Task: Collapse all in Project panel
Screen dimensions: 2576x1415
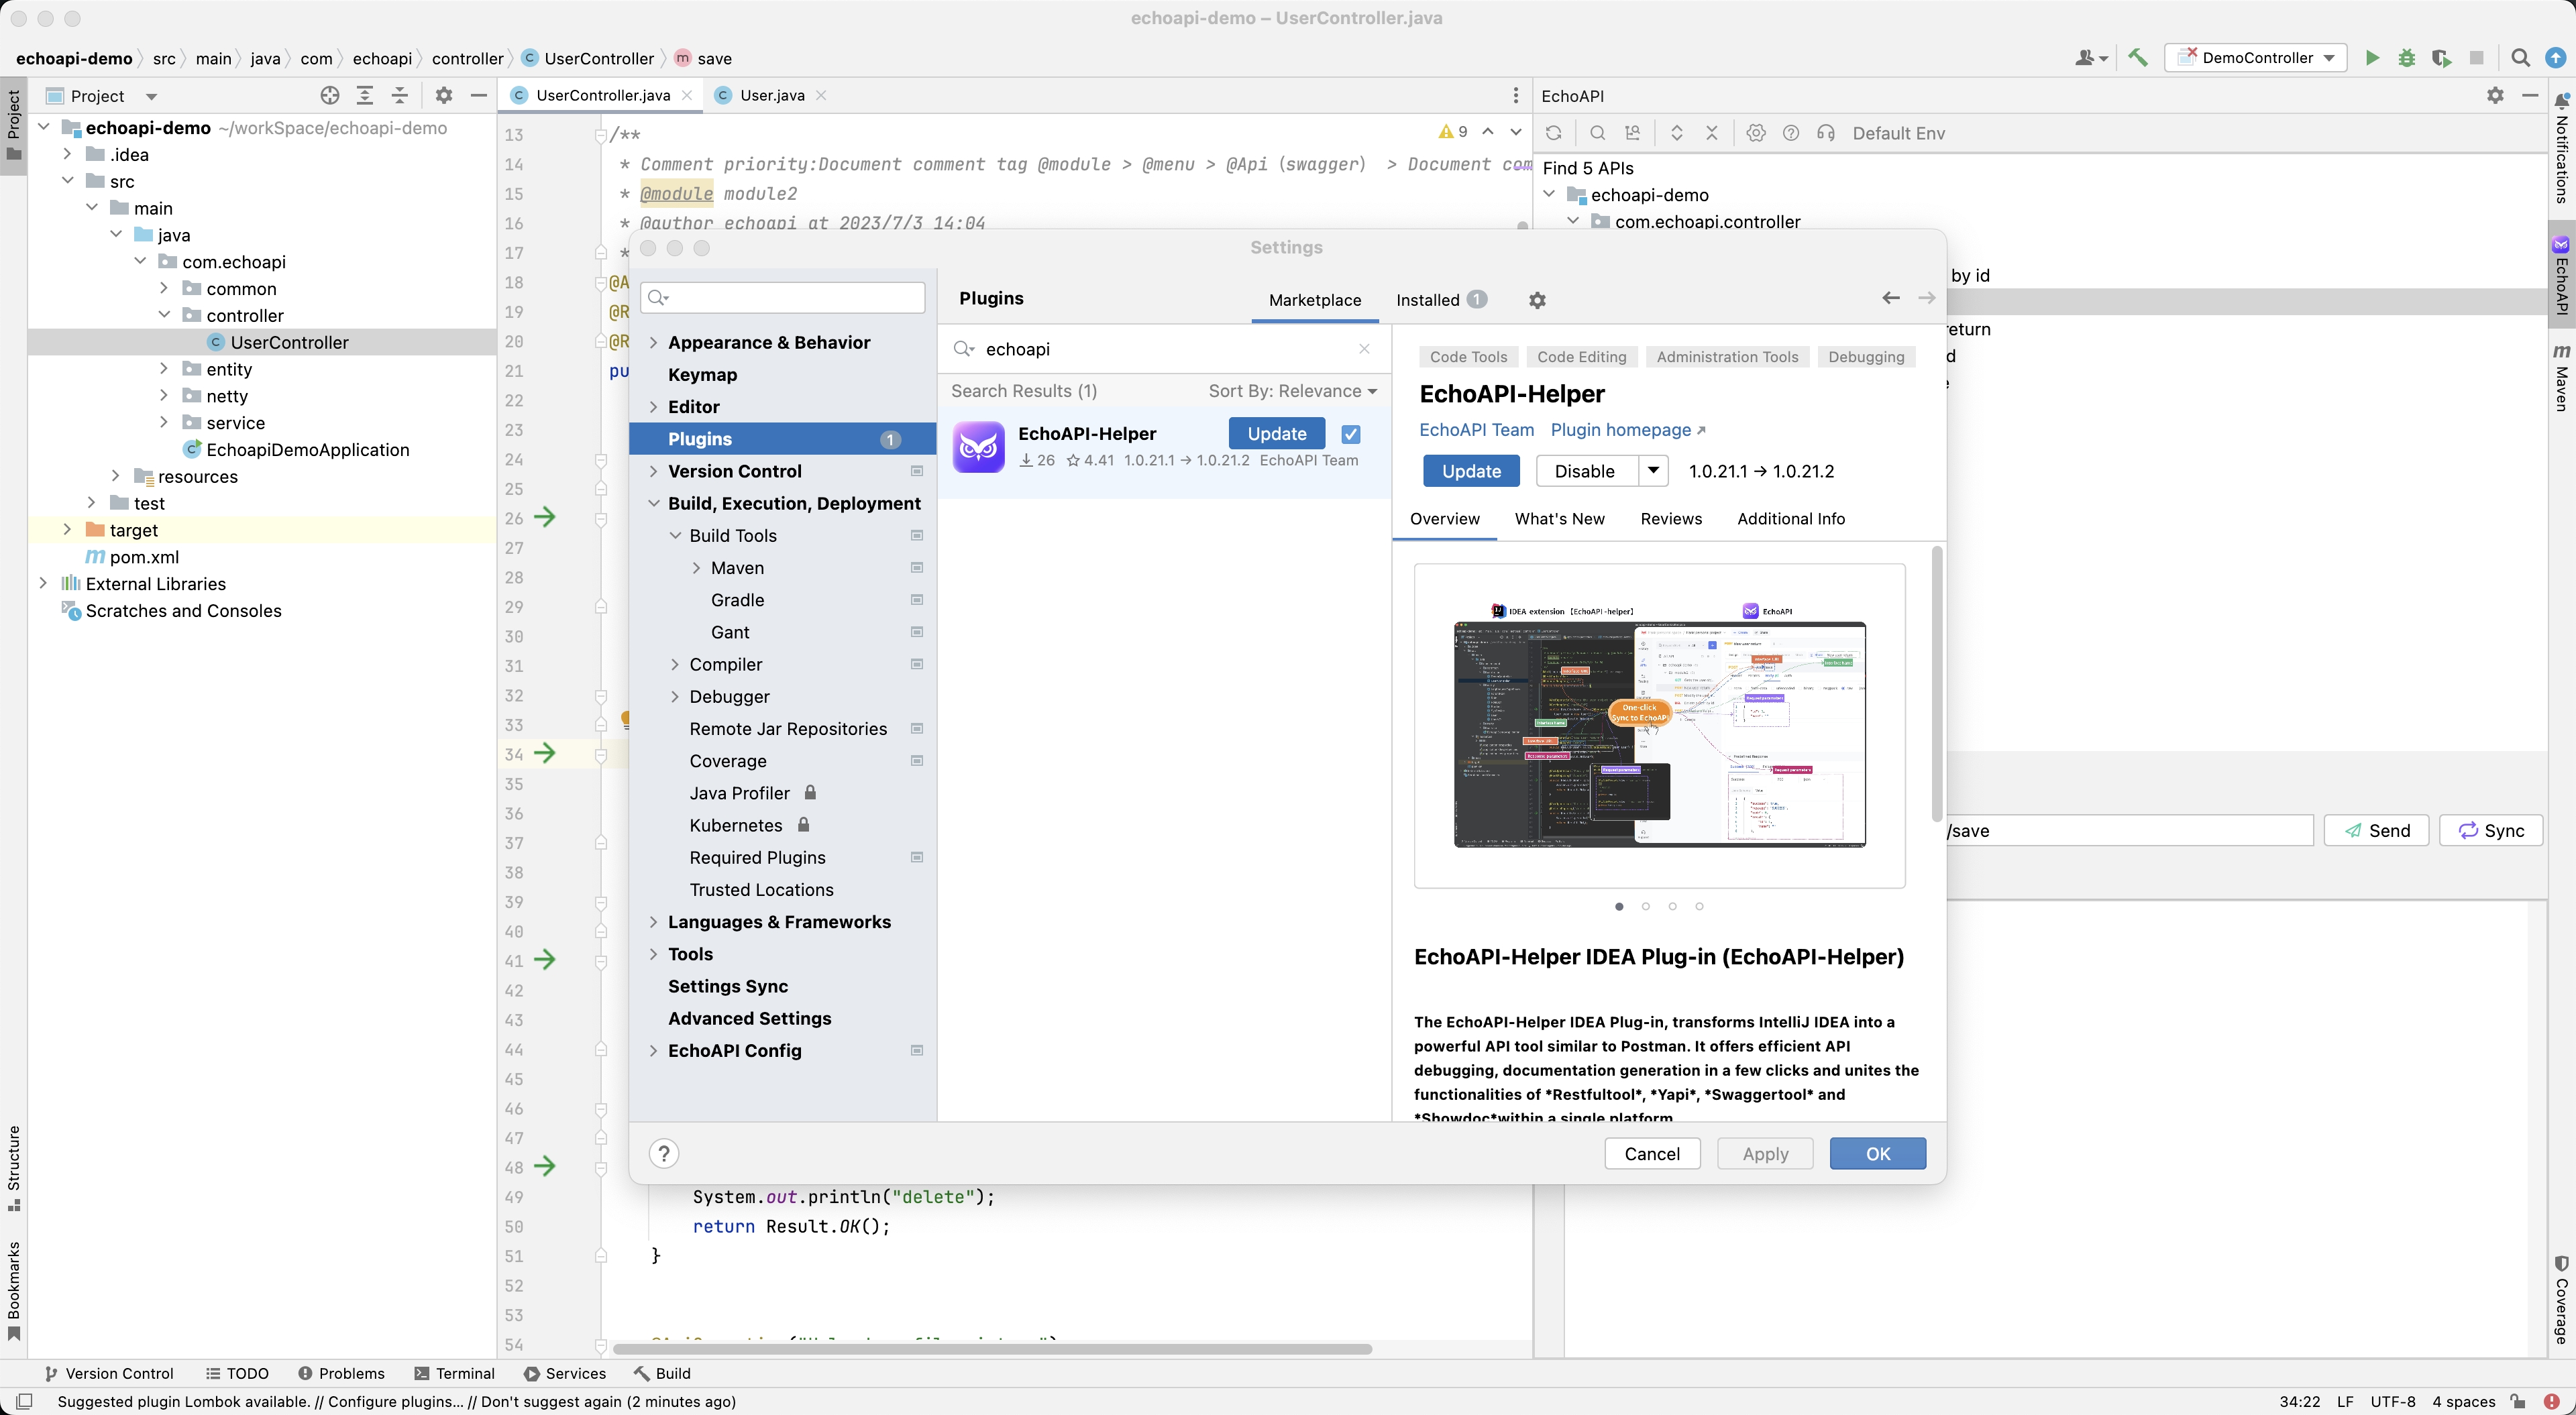Action: pos(399,95)
